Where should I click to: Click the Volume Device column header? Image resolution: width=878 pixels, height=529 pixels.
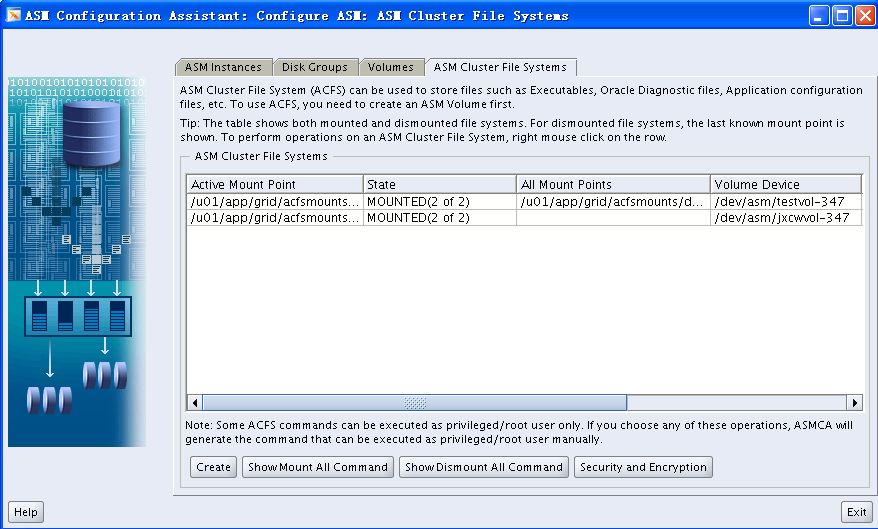pos(786,184)
